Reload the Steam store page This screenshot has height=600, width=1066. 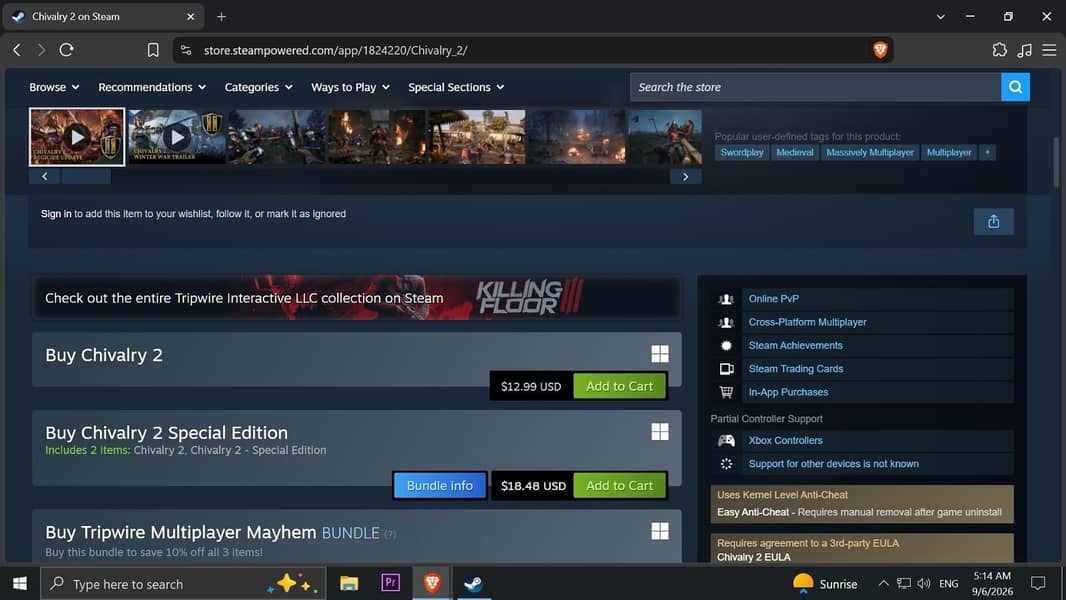pyautogui.click(x=67, y=50)
